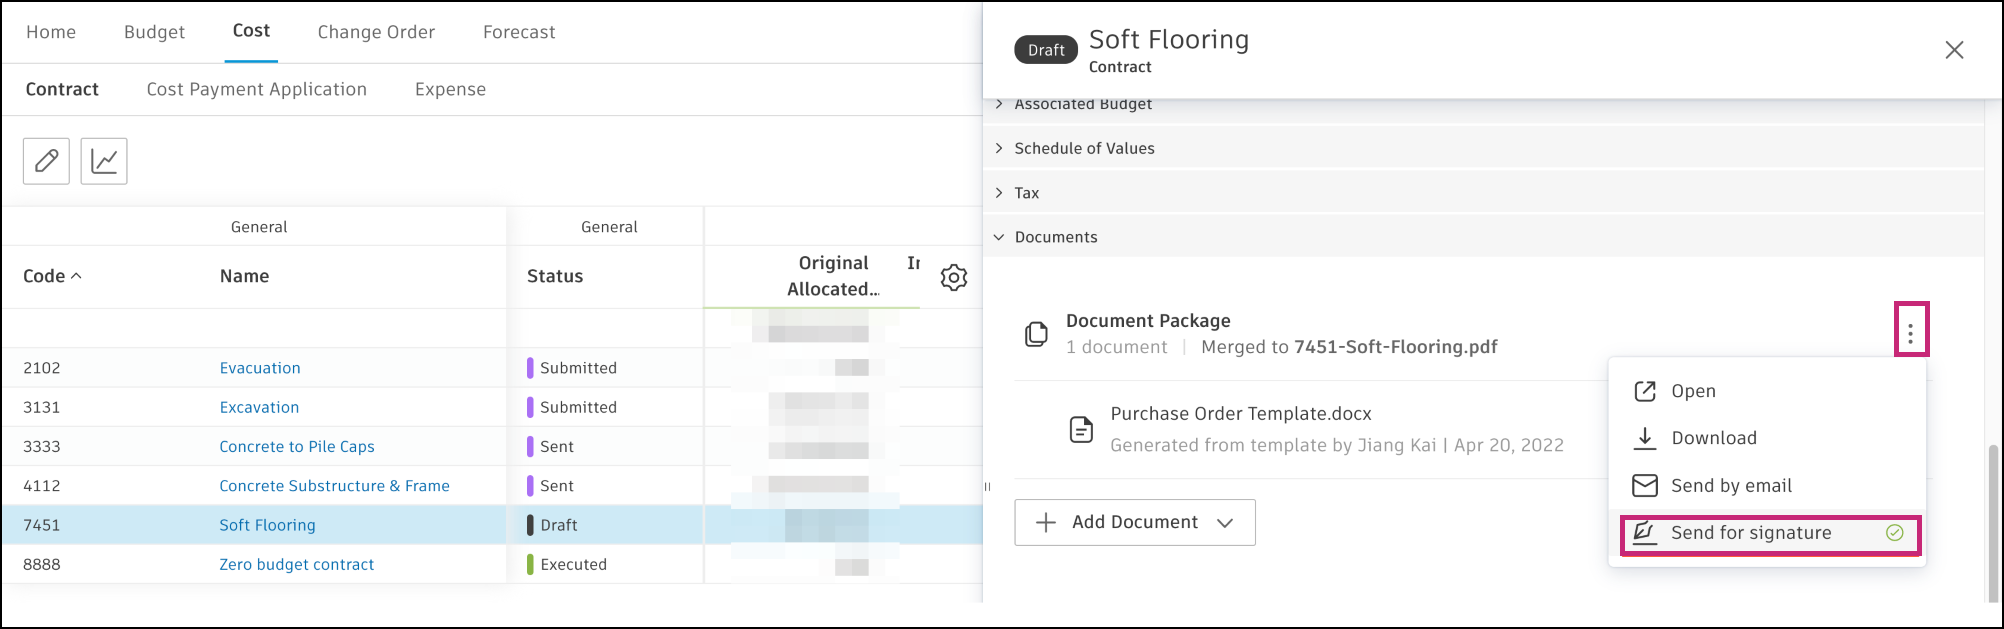The width and height of the screenshot is (2004, 629).
Task: Click the Document Package stacked-pages icon
Action: (x=1037, y=334)
